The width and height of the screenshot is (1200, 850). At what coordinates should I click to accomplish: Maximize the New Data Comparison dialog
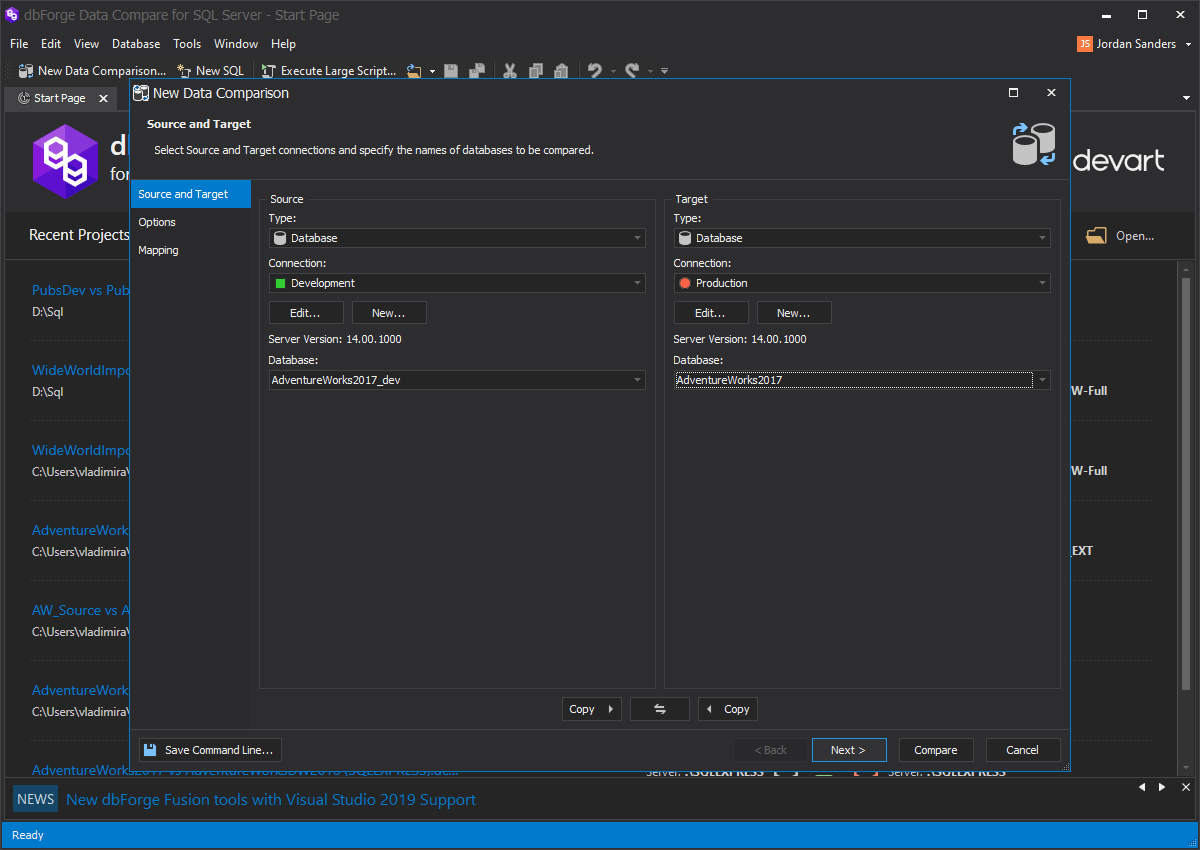click(x=1013, y=92)
